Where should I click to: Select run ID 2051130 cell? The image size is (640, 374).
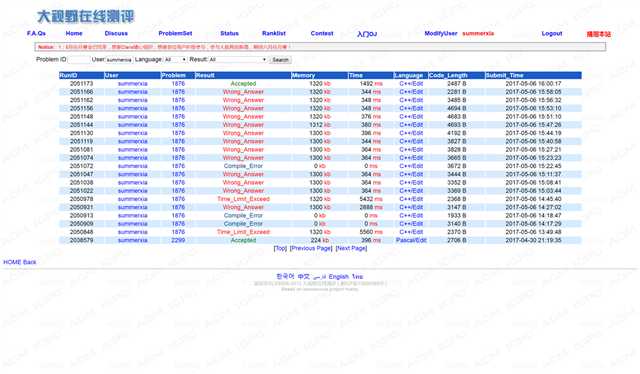81,133
